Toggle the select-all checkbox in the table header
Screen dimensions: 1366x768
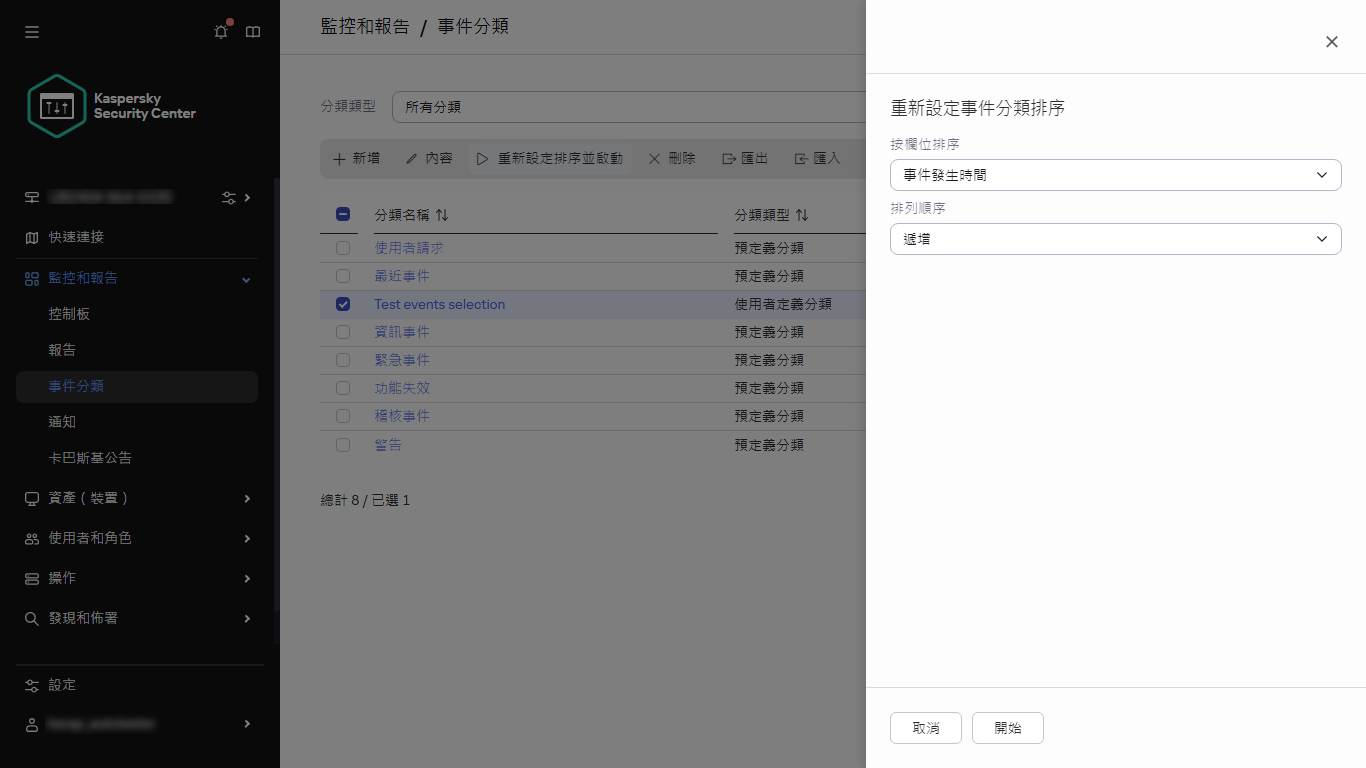pos(343,214)
